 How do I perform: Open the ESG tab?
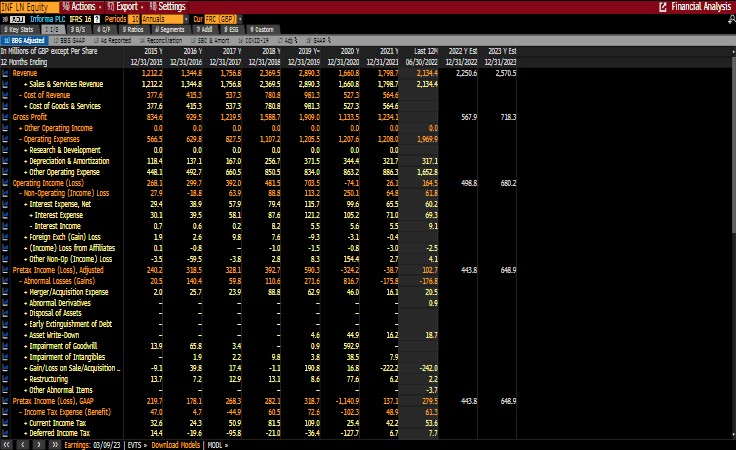231,30
